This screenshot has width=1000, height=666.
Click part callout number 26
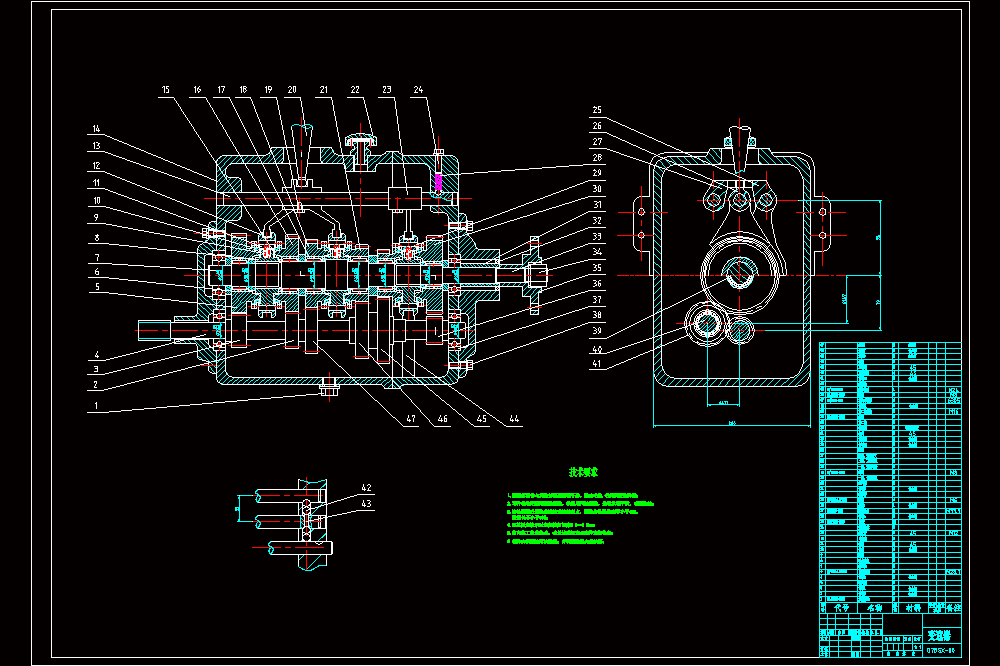pyautogui.click(x=597, y=126)
